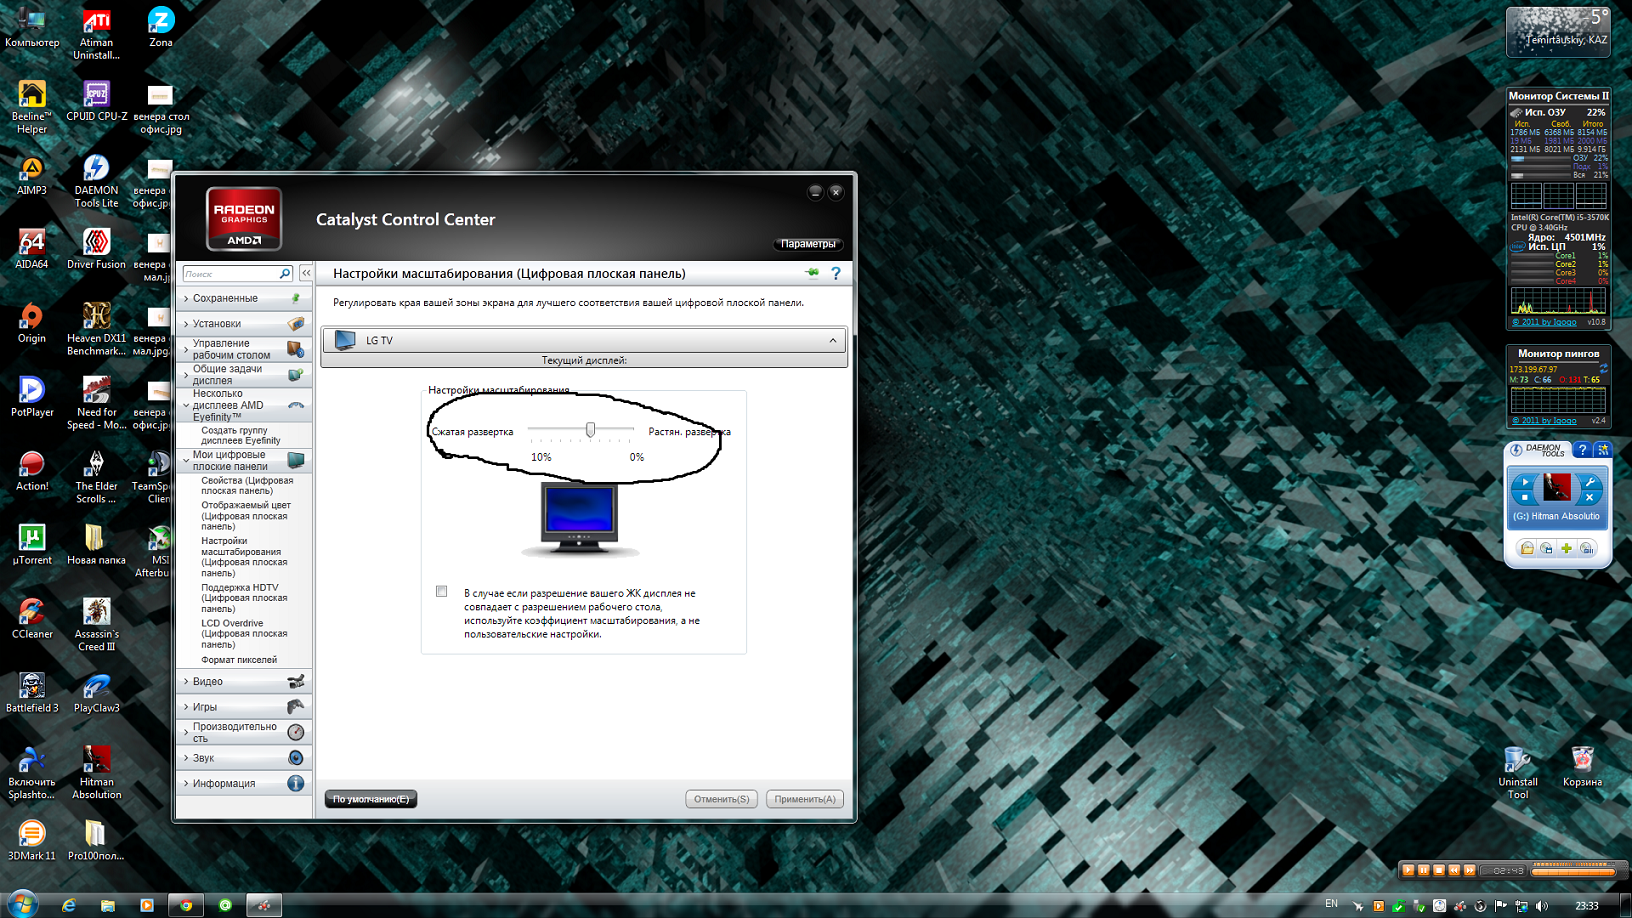Collapse Несколько дисплеев AMD Eyefinity section
Viewport: 1632px width, 918px height.
(x=244, y=405)
